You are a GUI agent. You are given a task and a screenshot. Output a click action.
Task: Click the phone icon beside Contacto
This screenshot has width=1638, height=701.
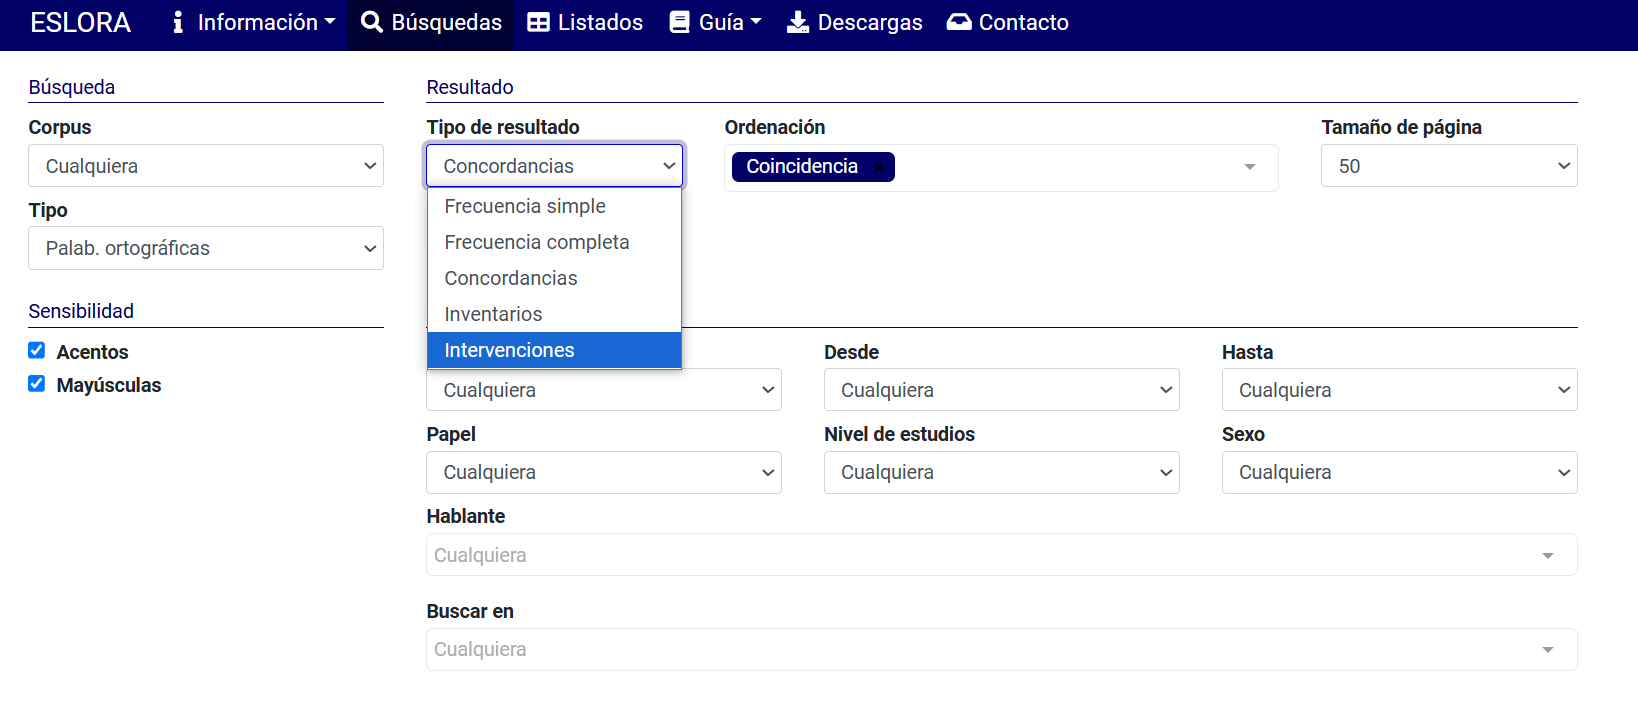point(958,22)
